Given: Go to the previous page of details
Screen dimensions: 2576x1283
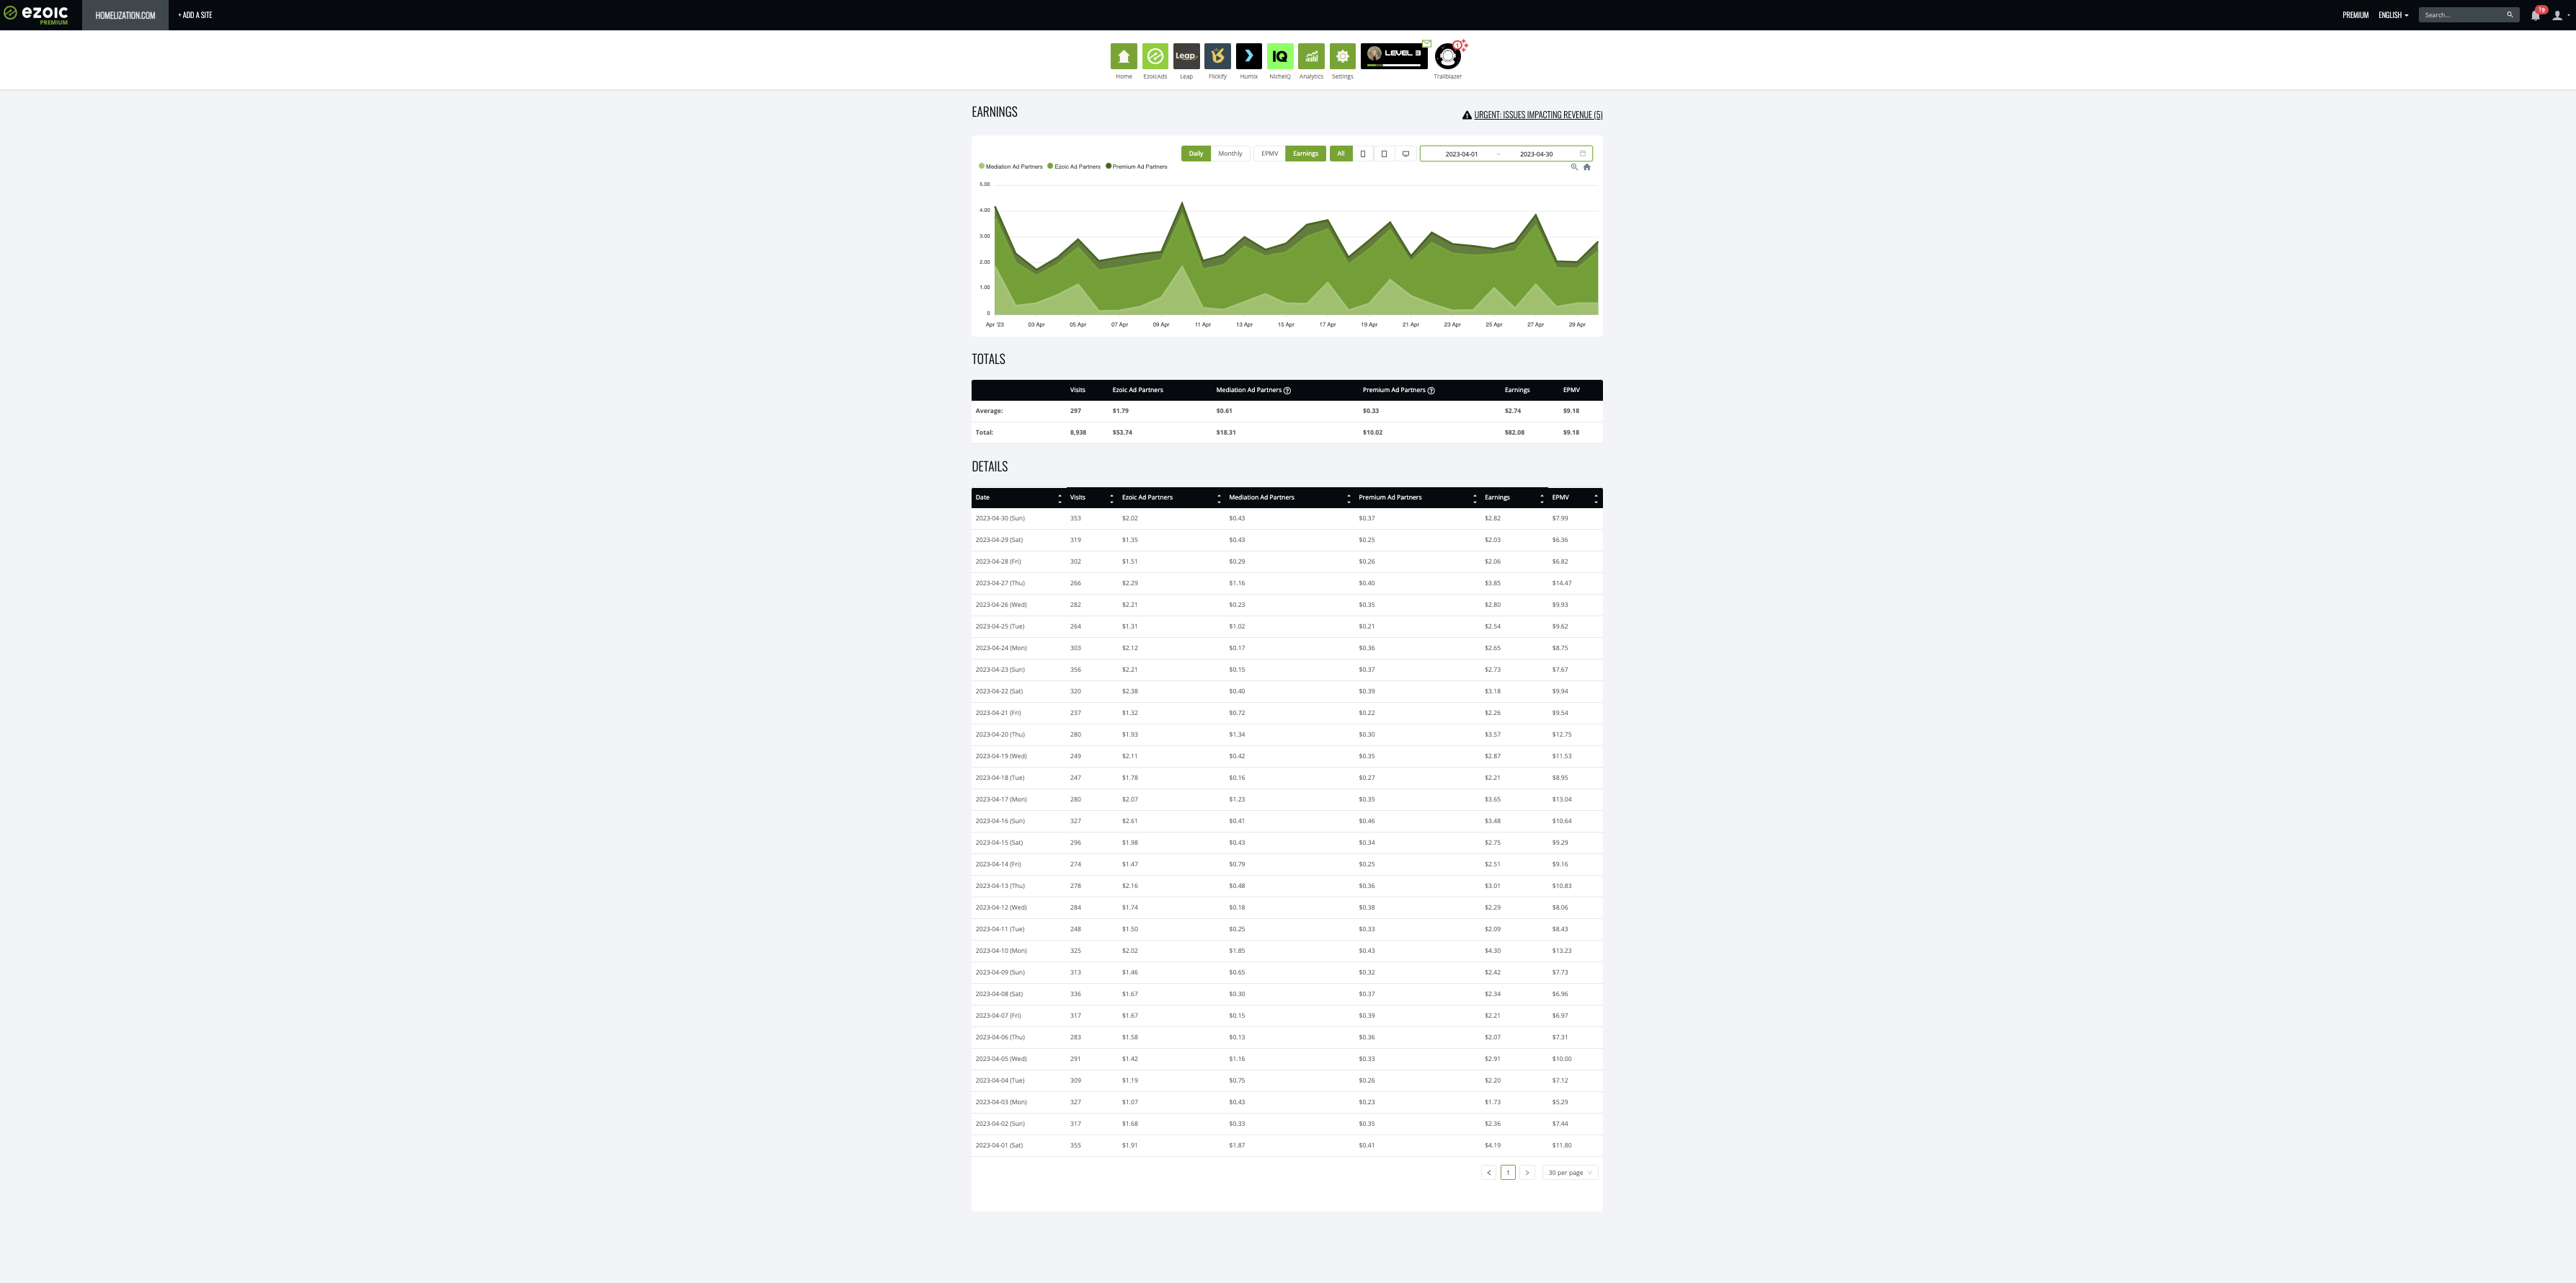Looking at the screenshot, I should [1488, 1172].
